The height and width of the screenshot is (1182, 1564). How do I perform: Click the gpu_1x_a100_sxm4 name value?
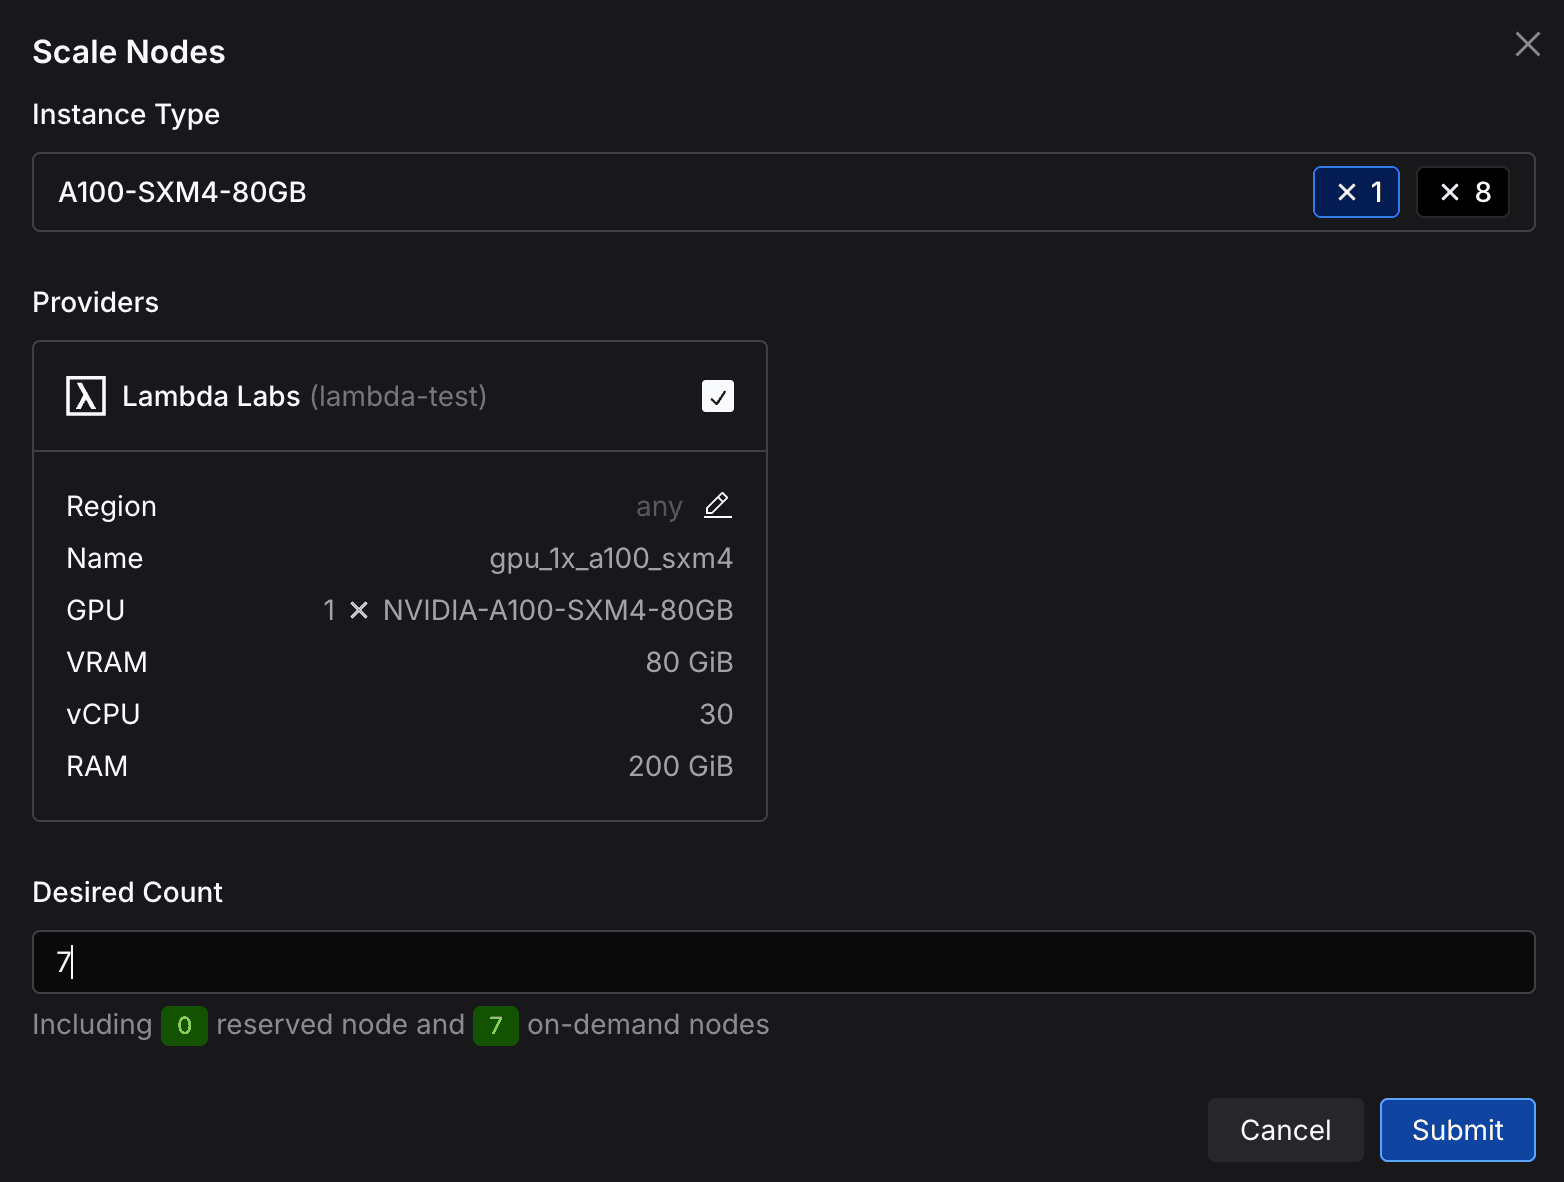[x=611, y=558]
